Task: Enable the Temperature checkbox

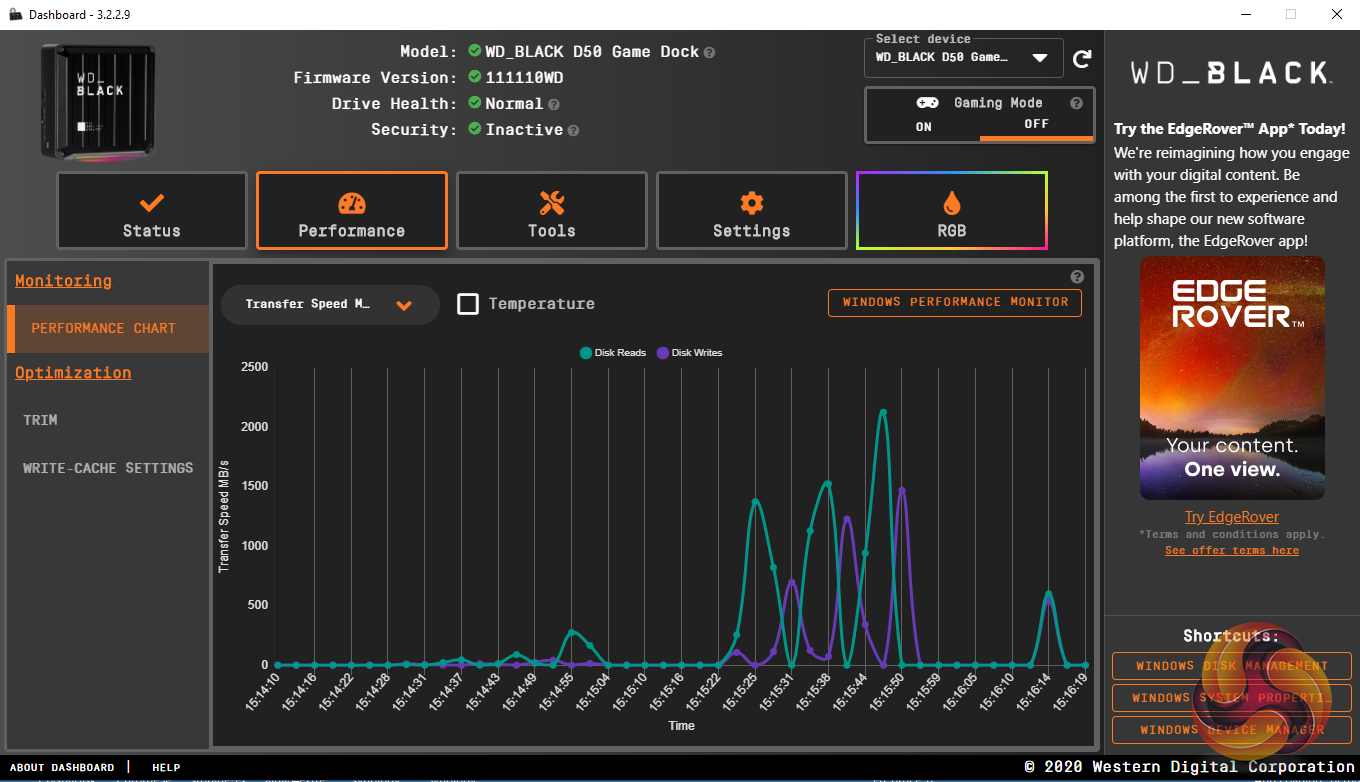Action: pos(468,304)
